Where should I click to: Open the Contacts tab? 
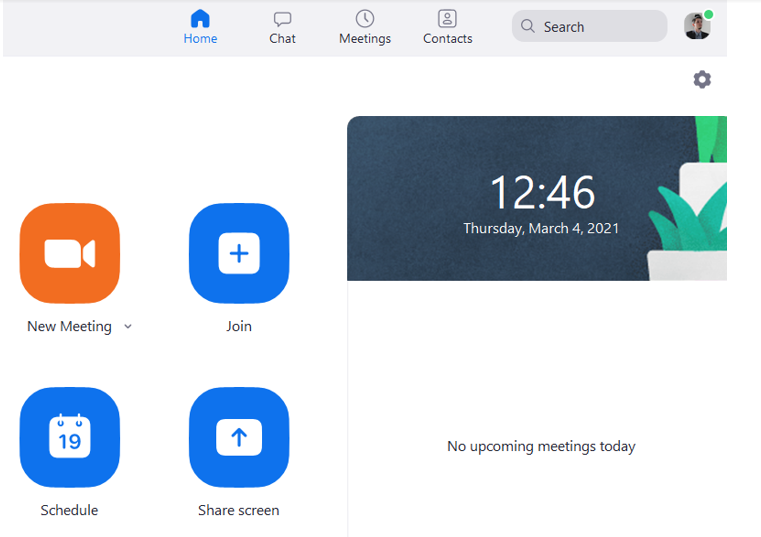447,27
